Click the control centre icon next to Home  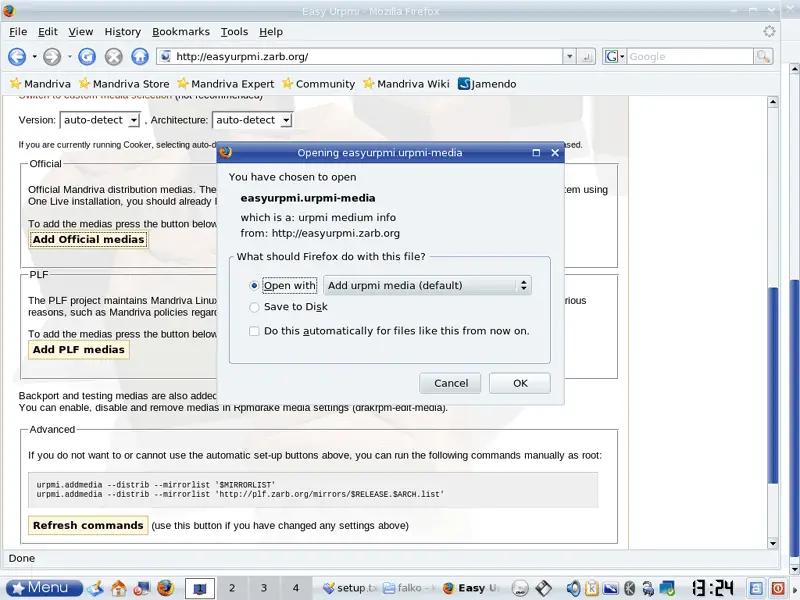pyautogui.click(x=142, y=588)
